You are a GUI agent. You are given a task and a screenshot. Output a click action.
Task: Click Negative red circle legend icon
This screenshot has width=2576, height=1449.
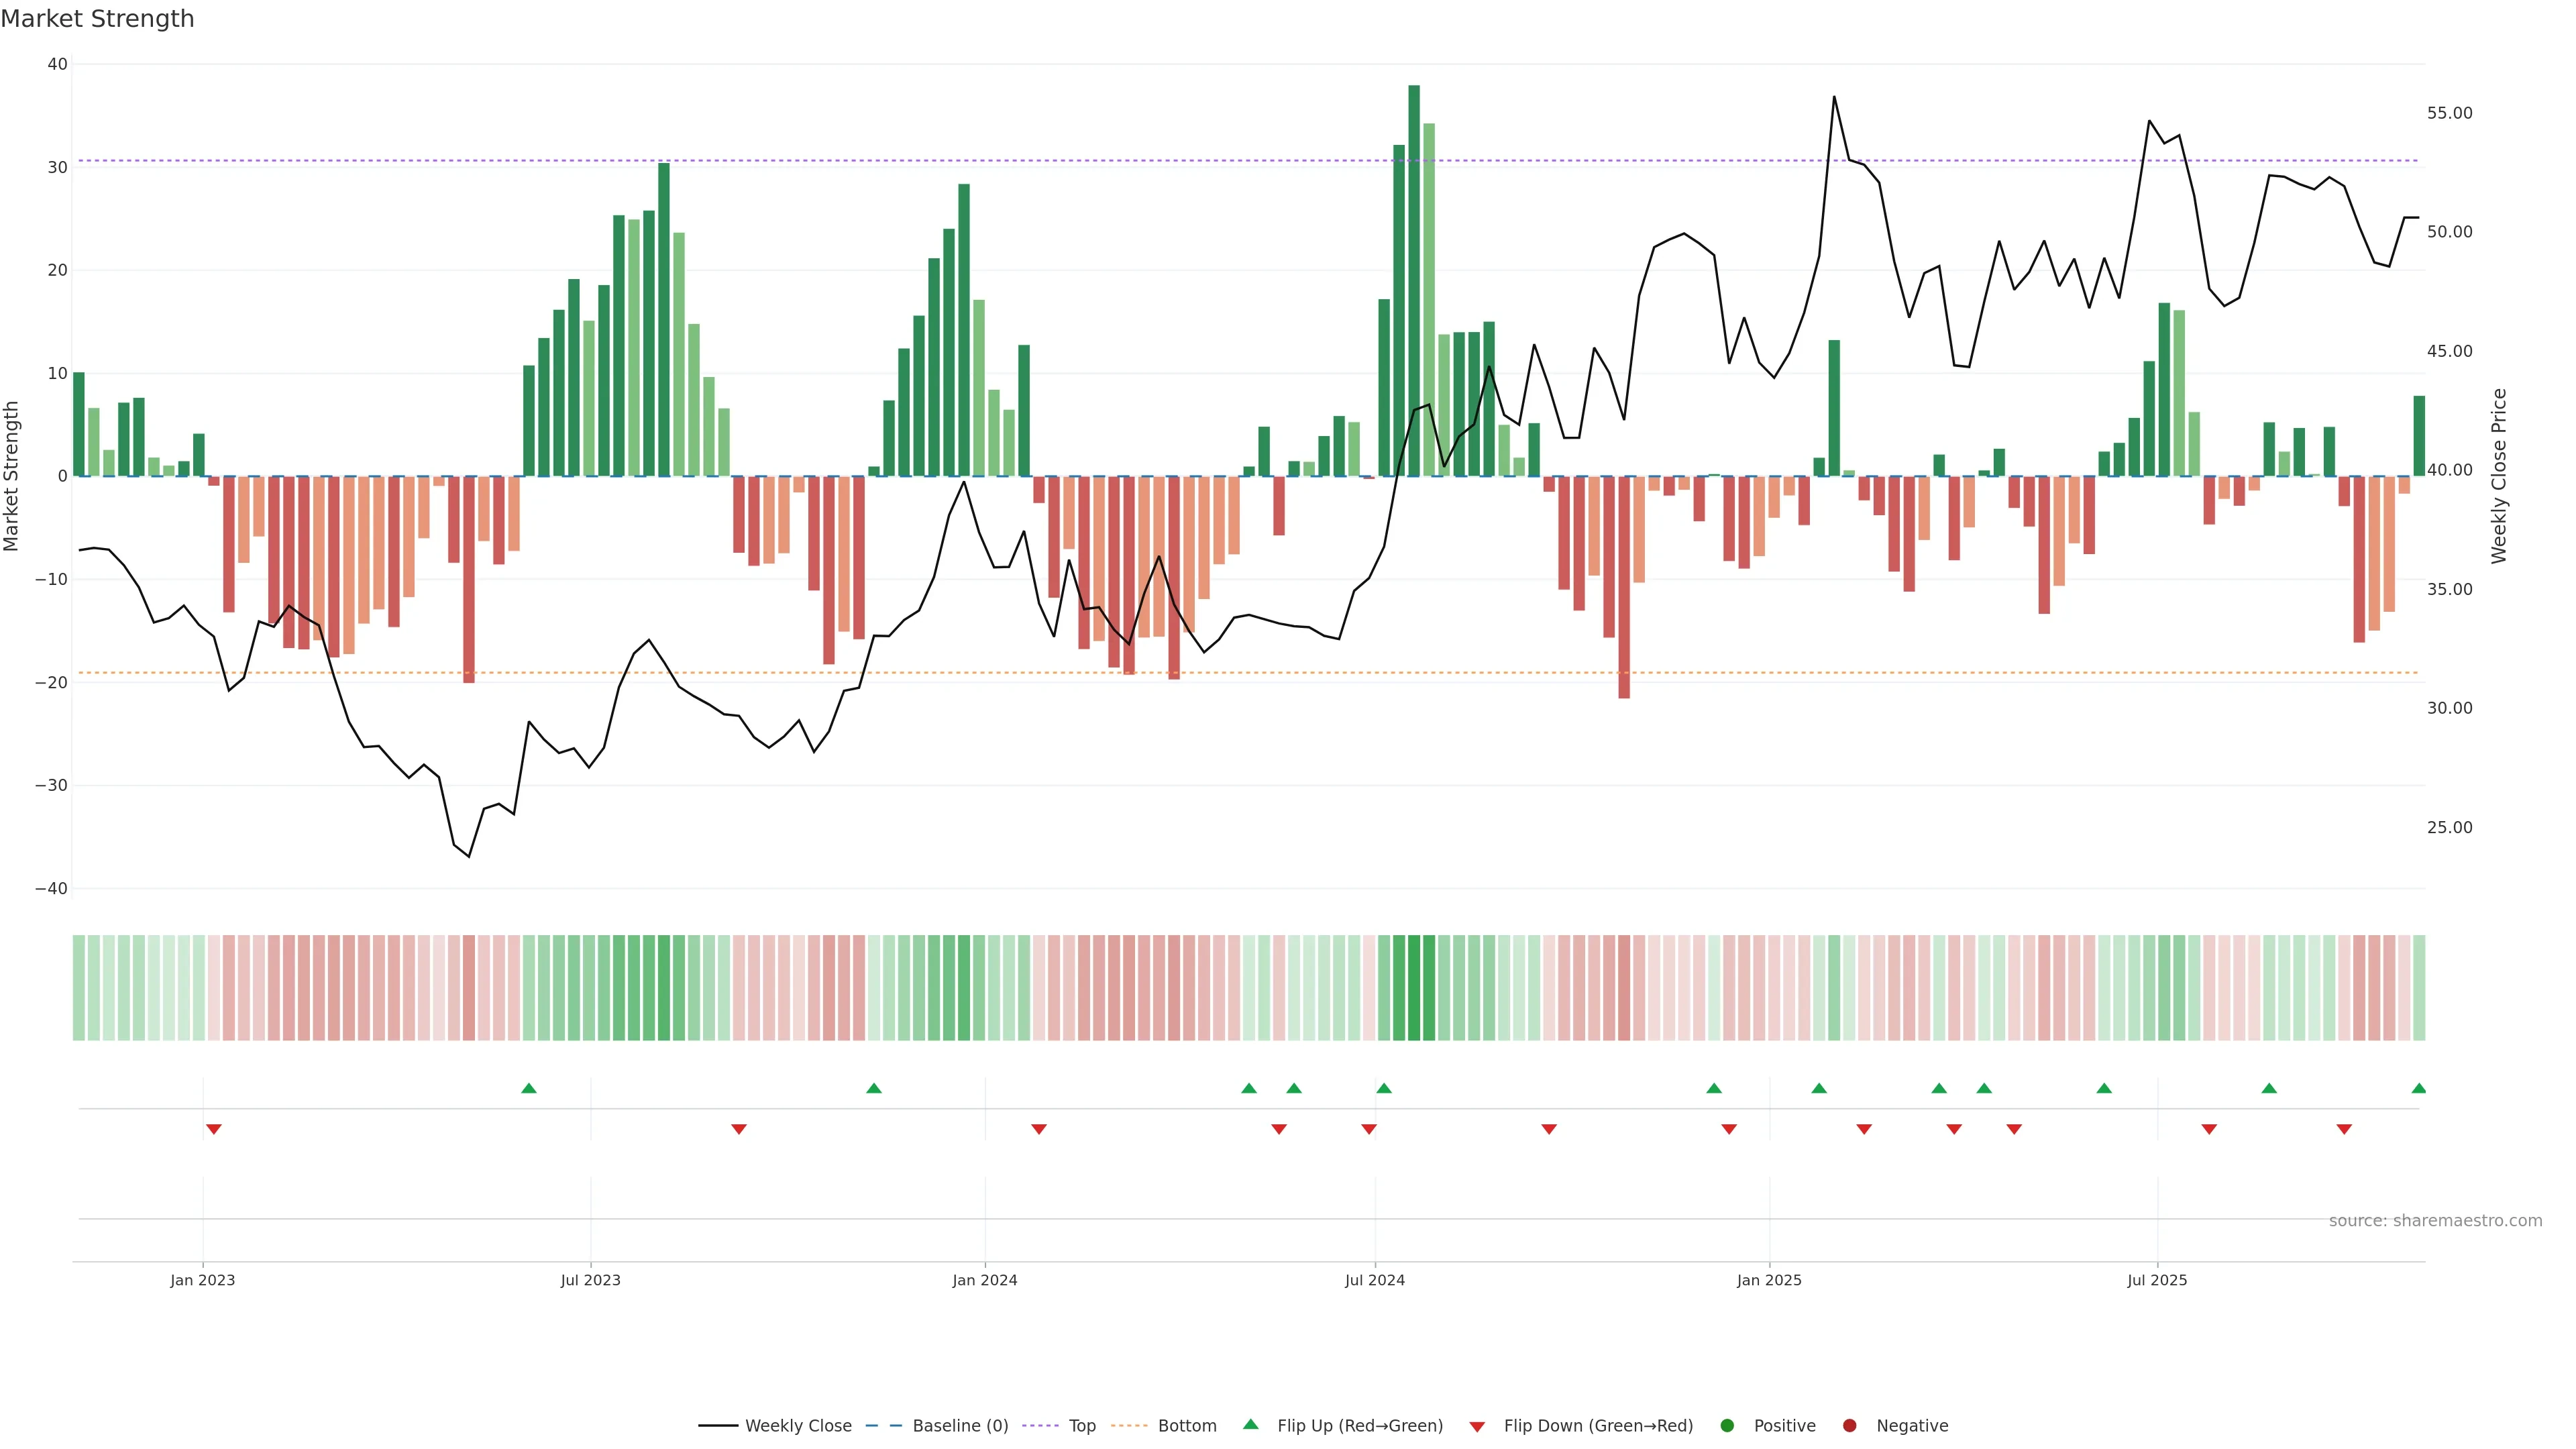[1849, 1426]
